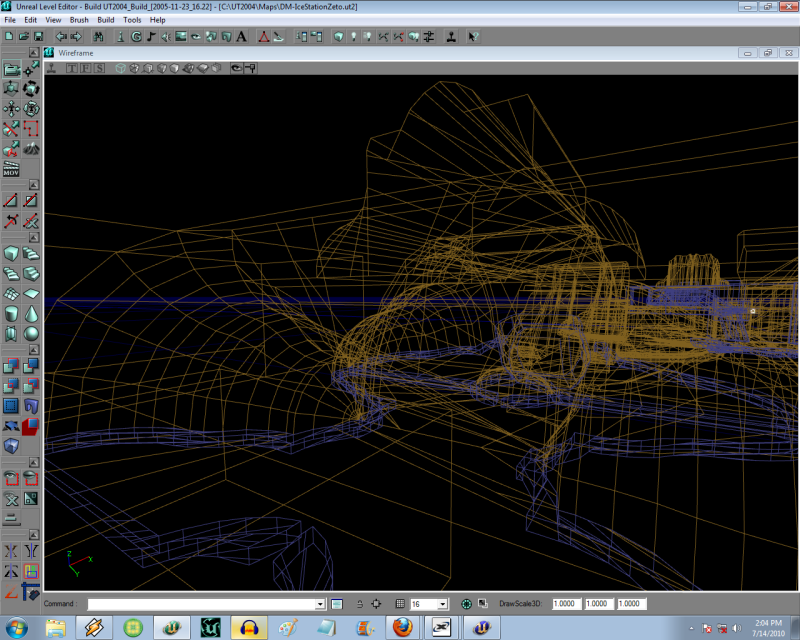Click the Command input field
800x640 pixels.
click(x=202, y=604)
